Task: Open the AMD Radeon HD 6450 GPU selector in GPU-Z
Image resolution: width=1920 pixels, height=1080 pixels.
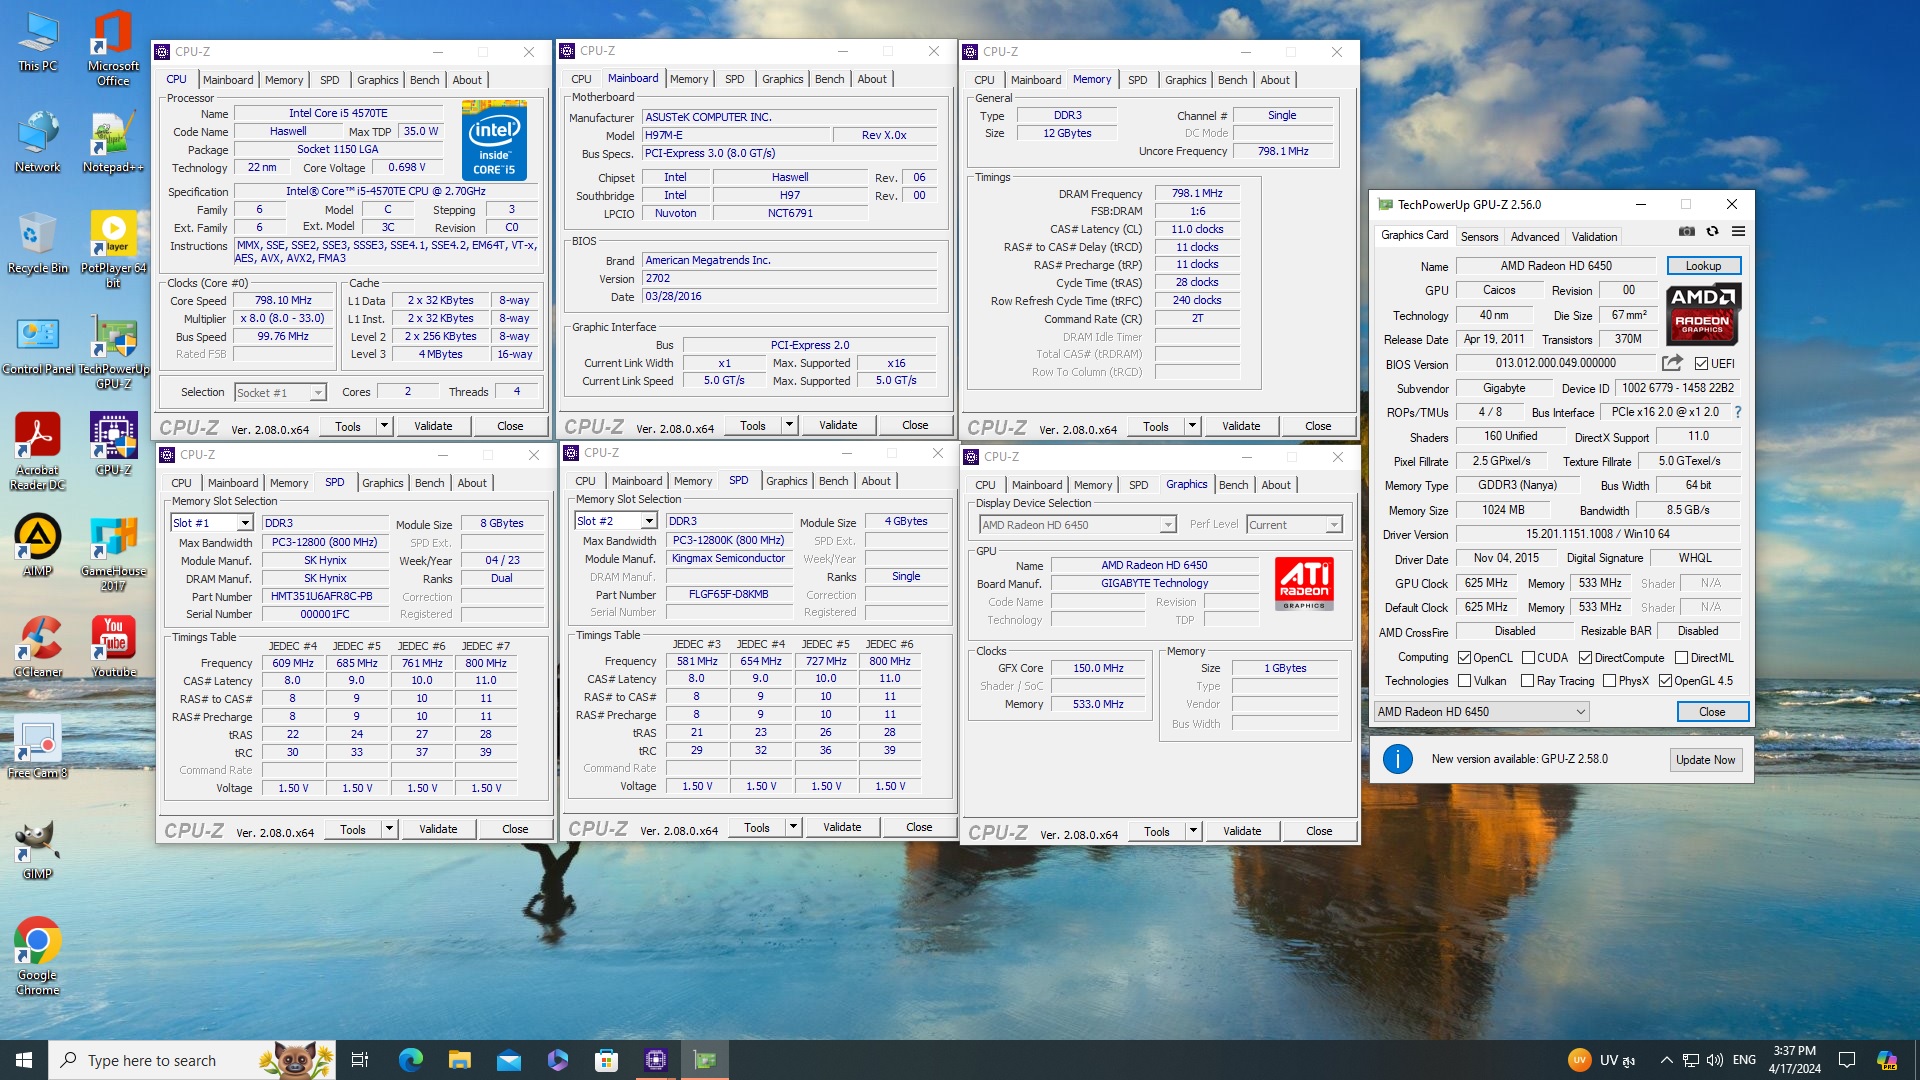Action: [1481, 712]
